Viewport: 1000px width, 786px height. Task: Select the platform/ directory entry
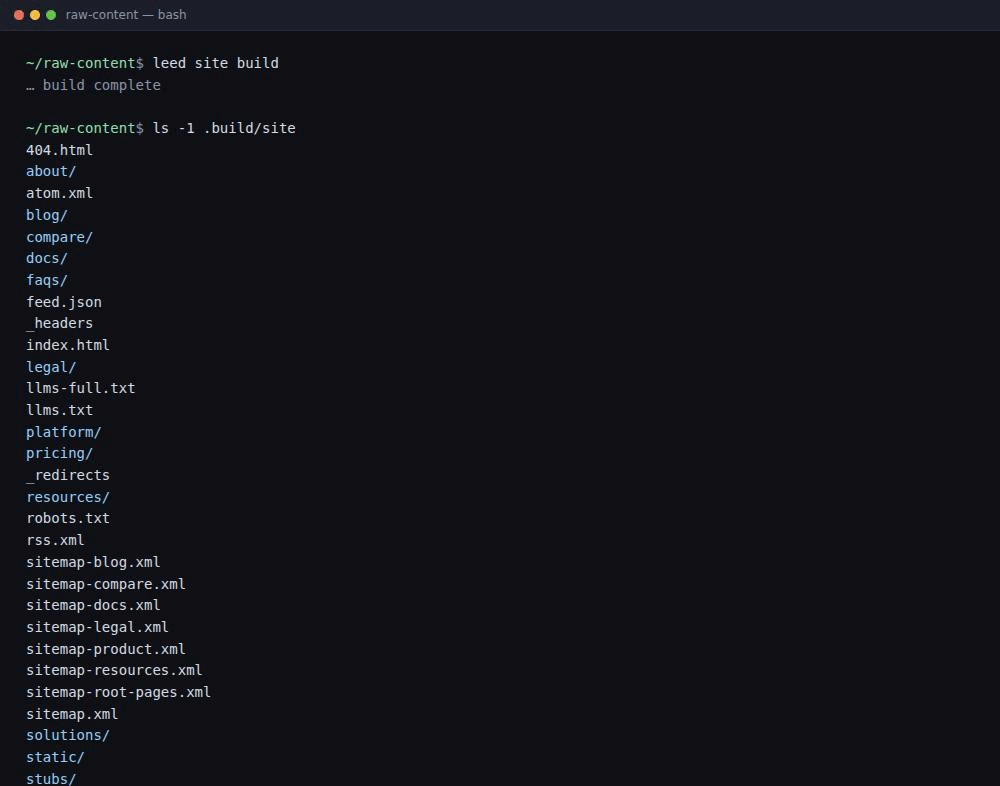(x=64, y=432)
